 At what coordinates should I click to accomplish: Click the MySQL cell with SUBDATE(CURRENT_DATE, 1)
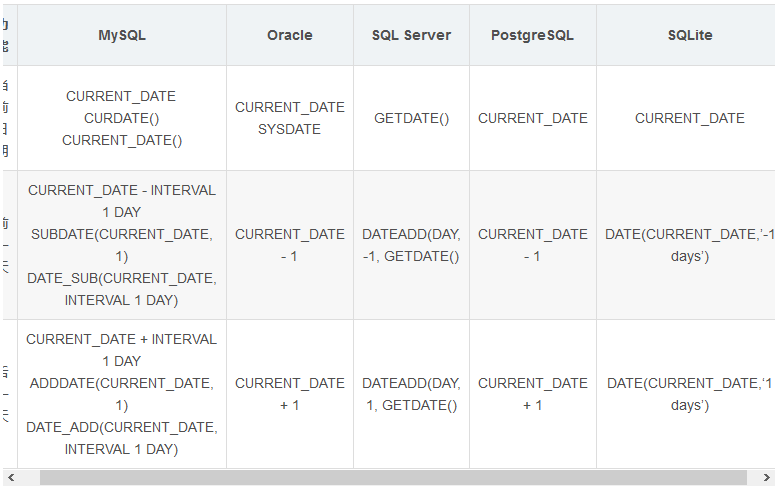[122, 245]
